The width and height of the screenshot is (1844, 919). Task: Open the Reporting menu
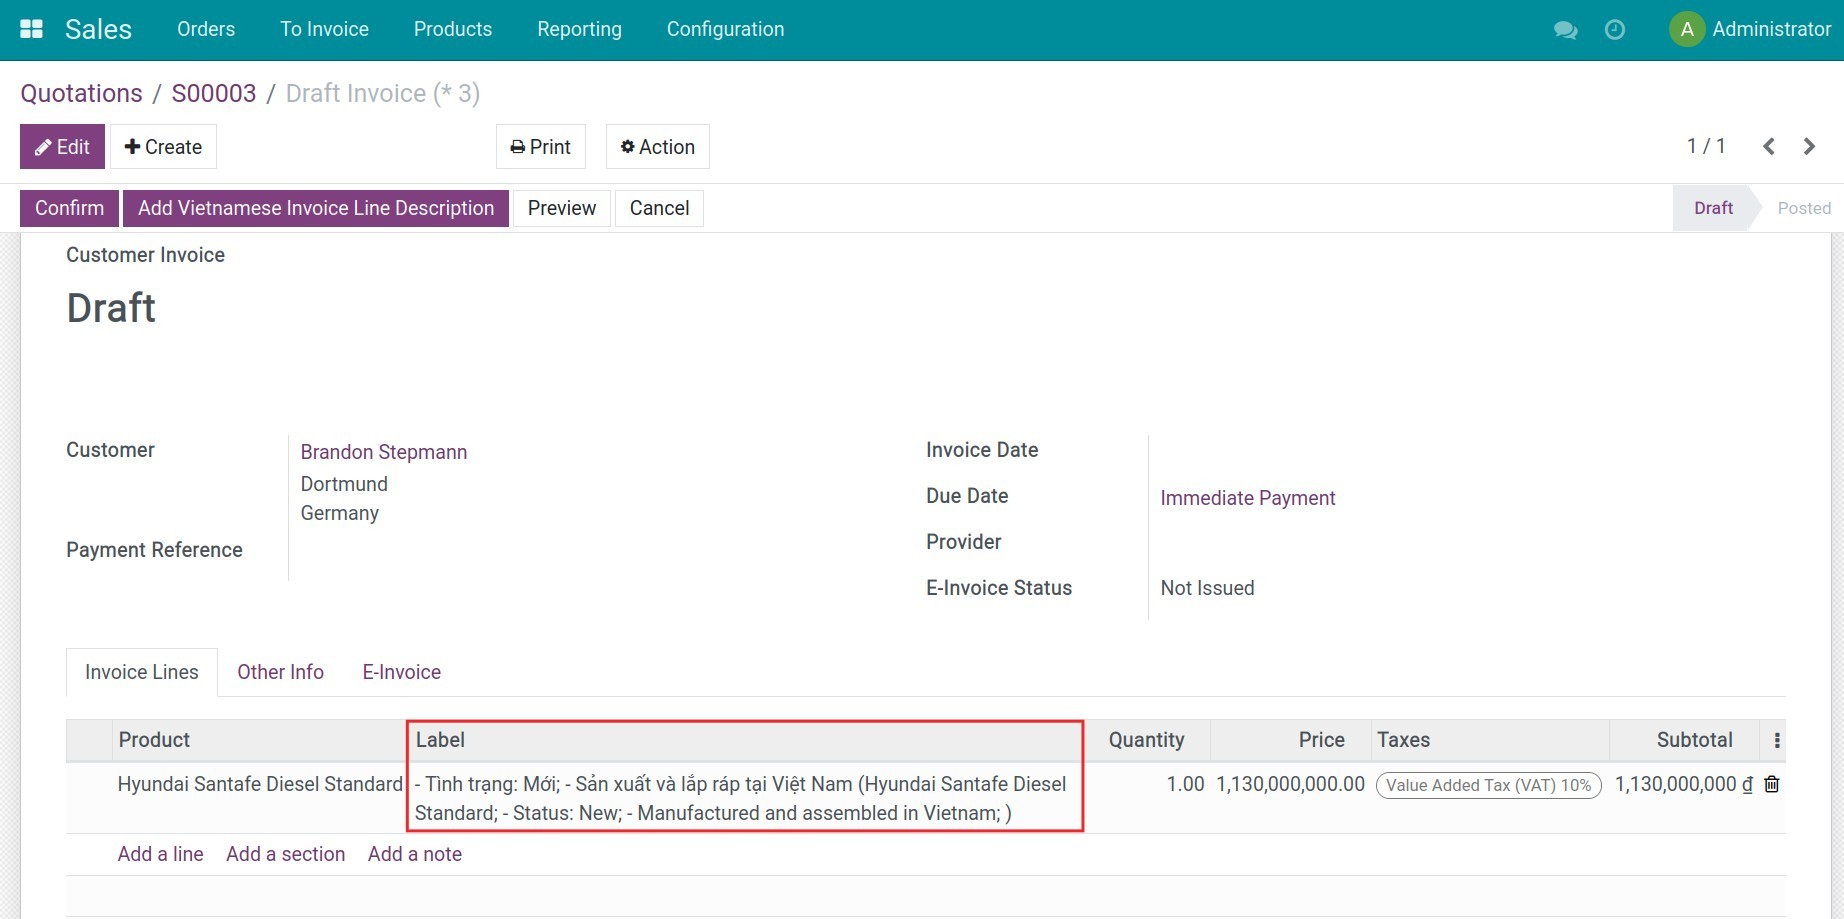[x=579, y=29]
